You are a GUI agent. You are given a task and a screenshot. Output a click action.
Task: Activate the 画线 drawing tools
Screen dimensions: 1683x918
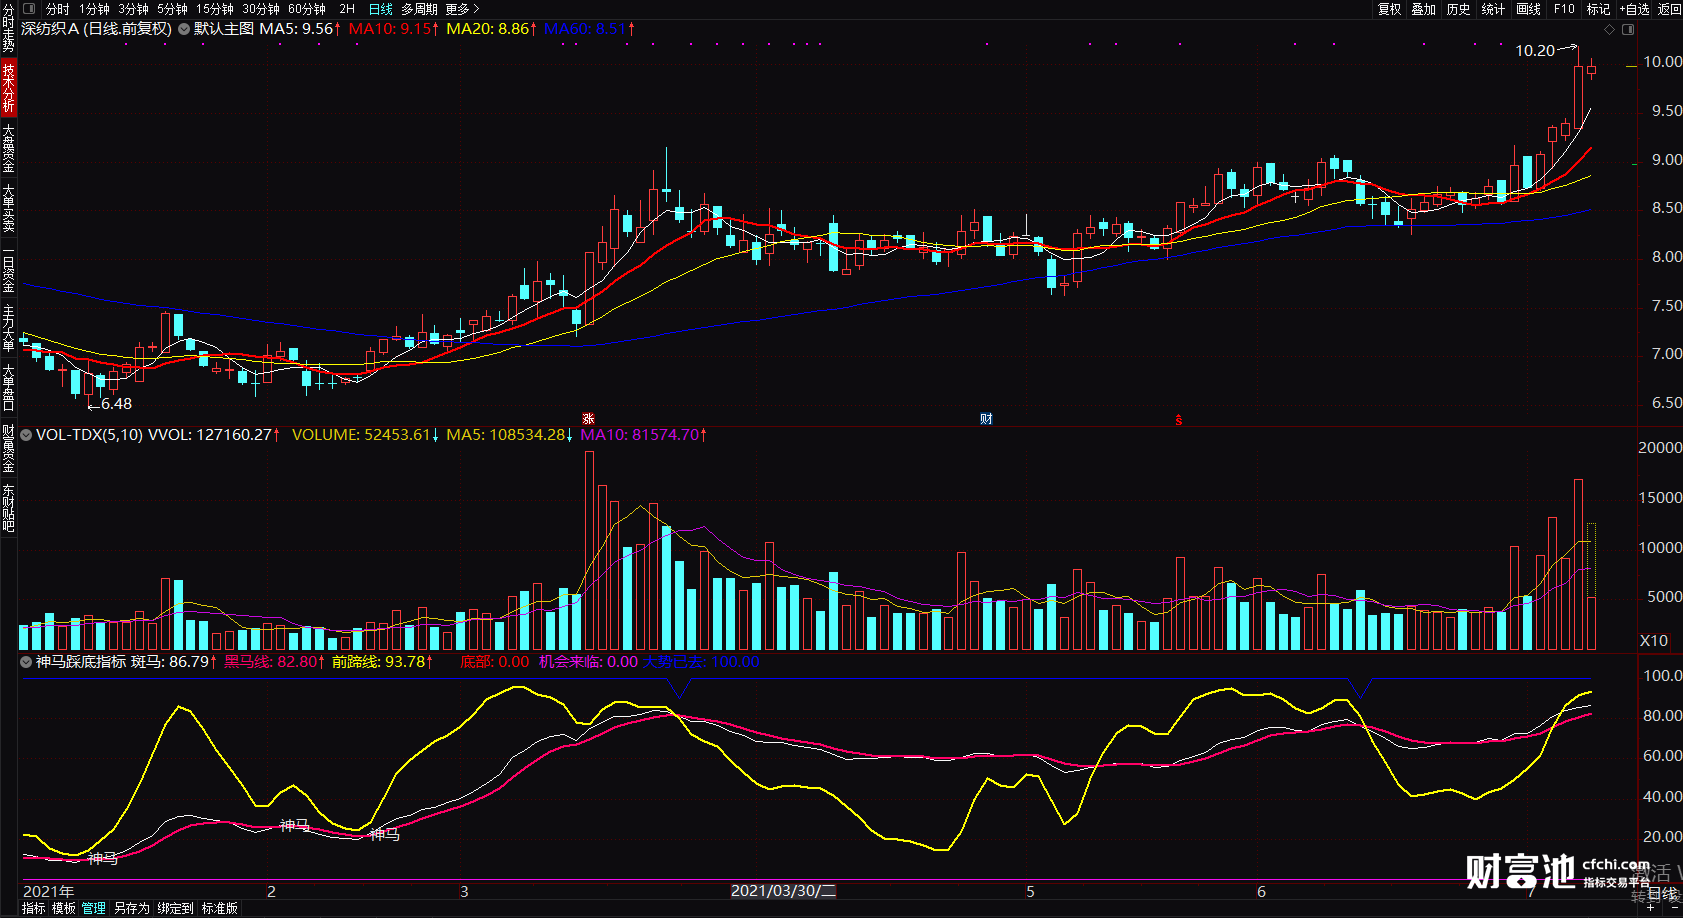pyautogui.click(x=1529, y=9)
